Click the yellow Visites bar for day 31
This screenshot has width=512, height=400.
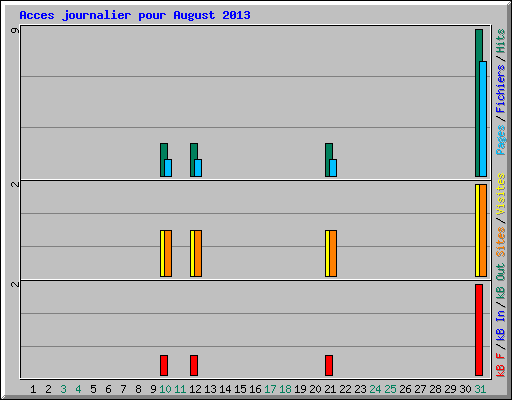pyautogui.click(x=477, y=230)
